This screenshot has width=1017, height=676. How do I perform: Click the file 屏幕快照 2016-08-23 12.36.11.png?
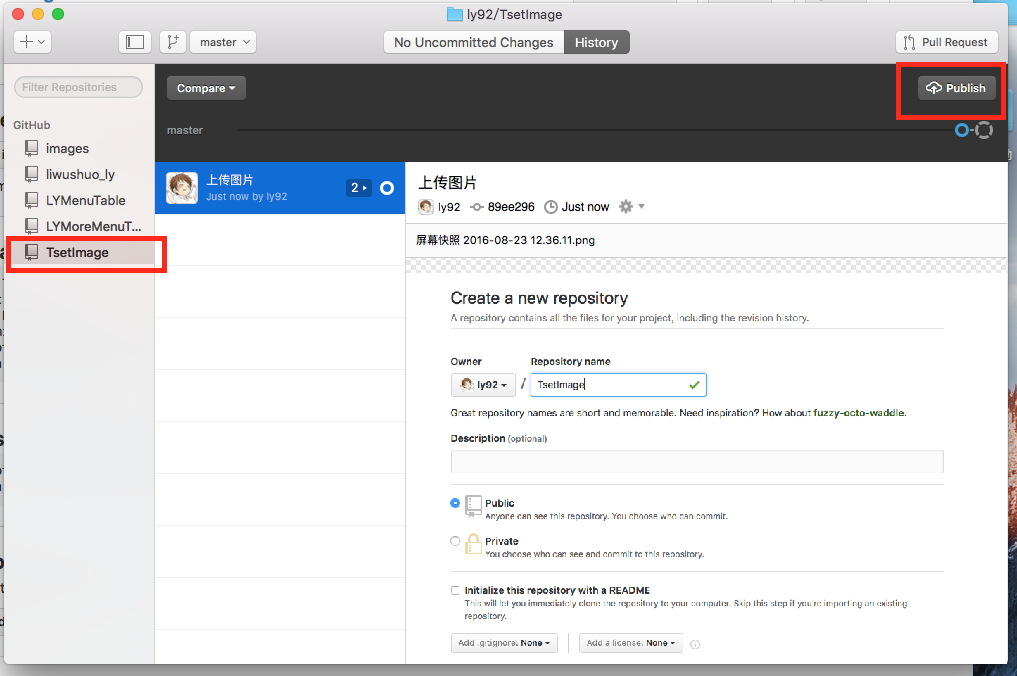505,240
